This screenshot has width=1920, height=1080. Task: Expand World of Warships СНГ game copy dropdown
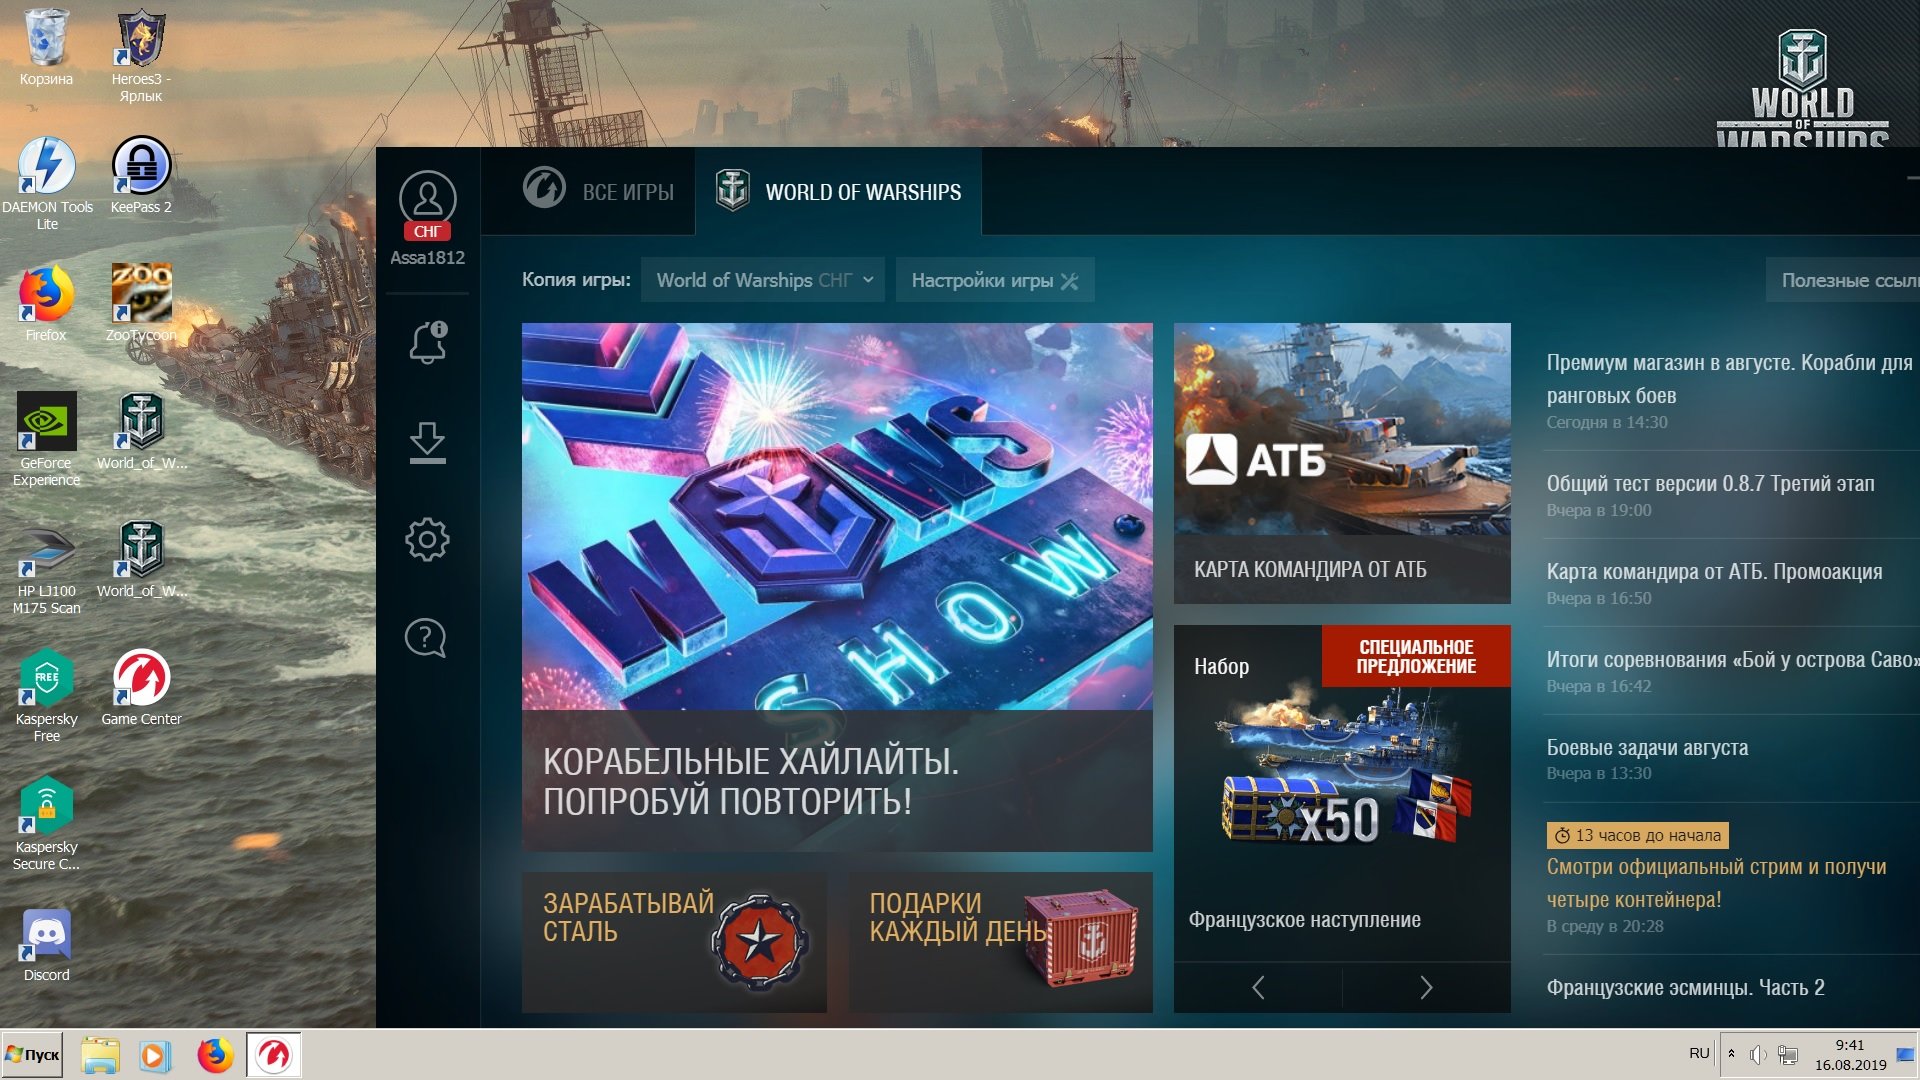[x=764, y=280]
